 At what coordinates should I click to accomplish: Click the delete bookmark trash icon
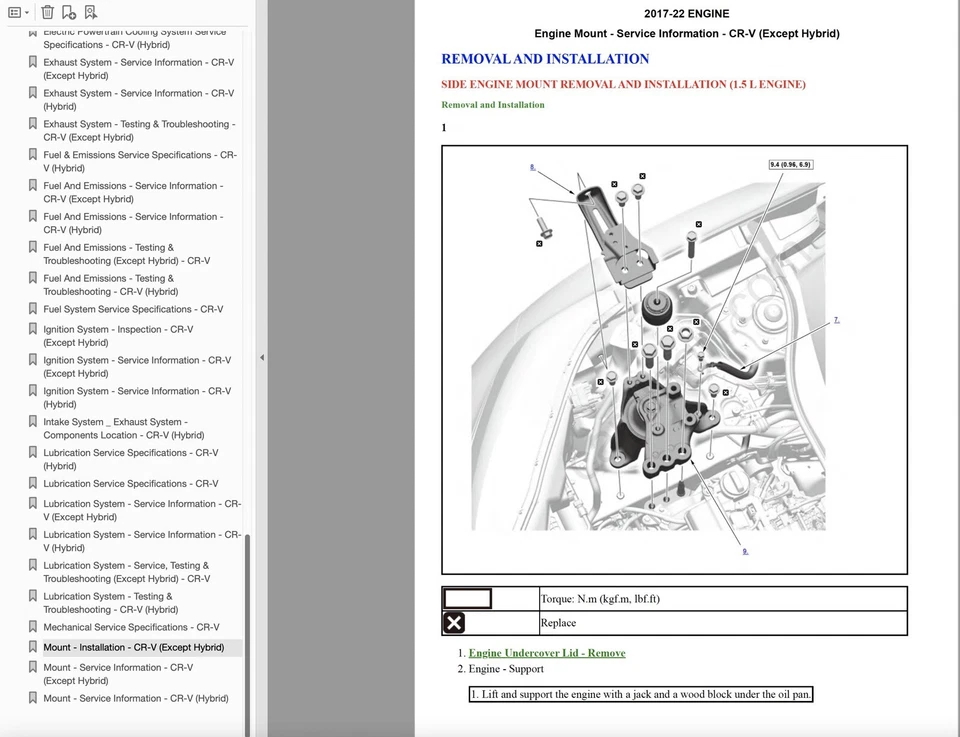pos(47,13)
